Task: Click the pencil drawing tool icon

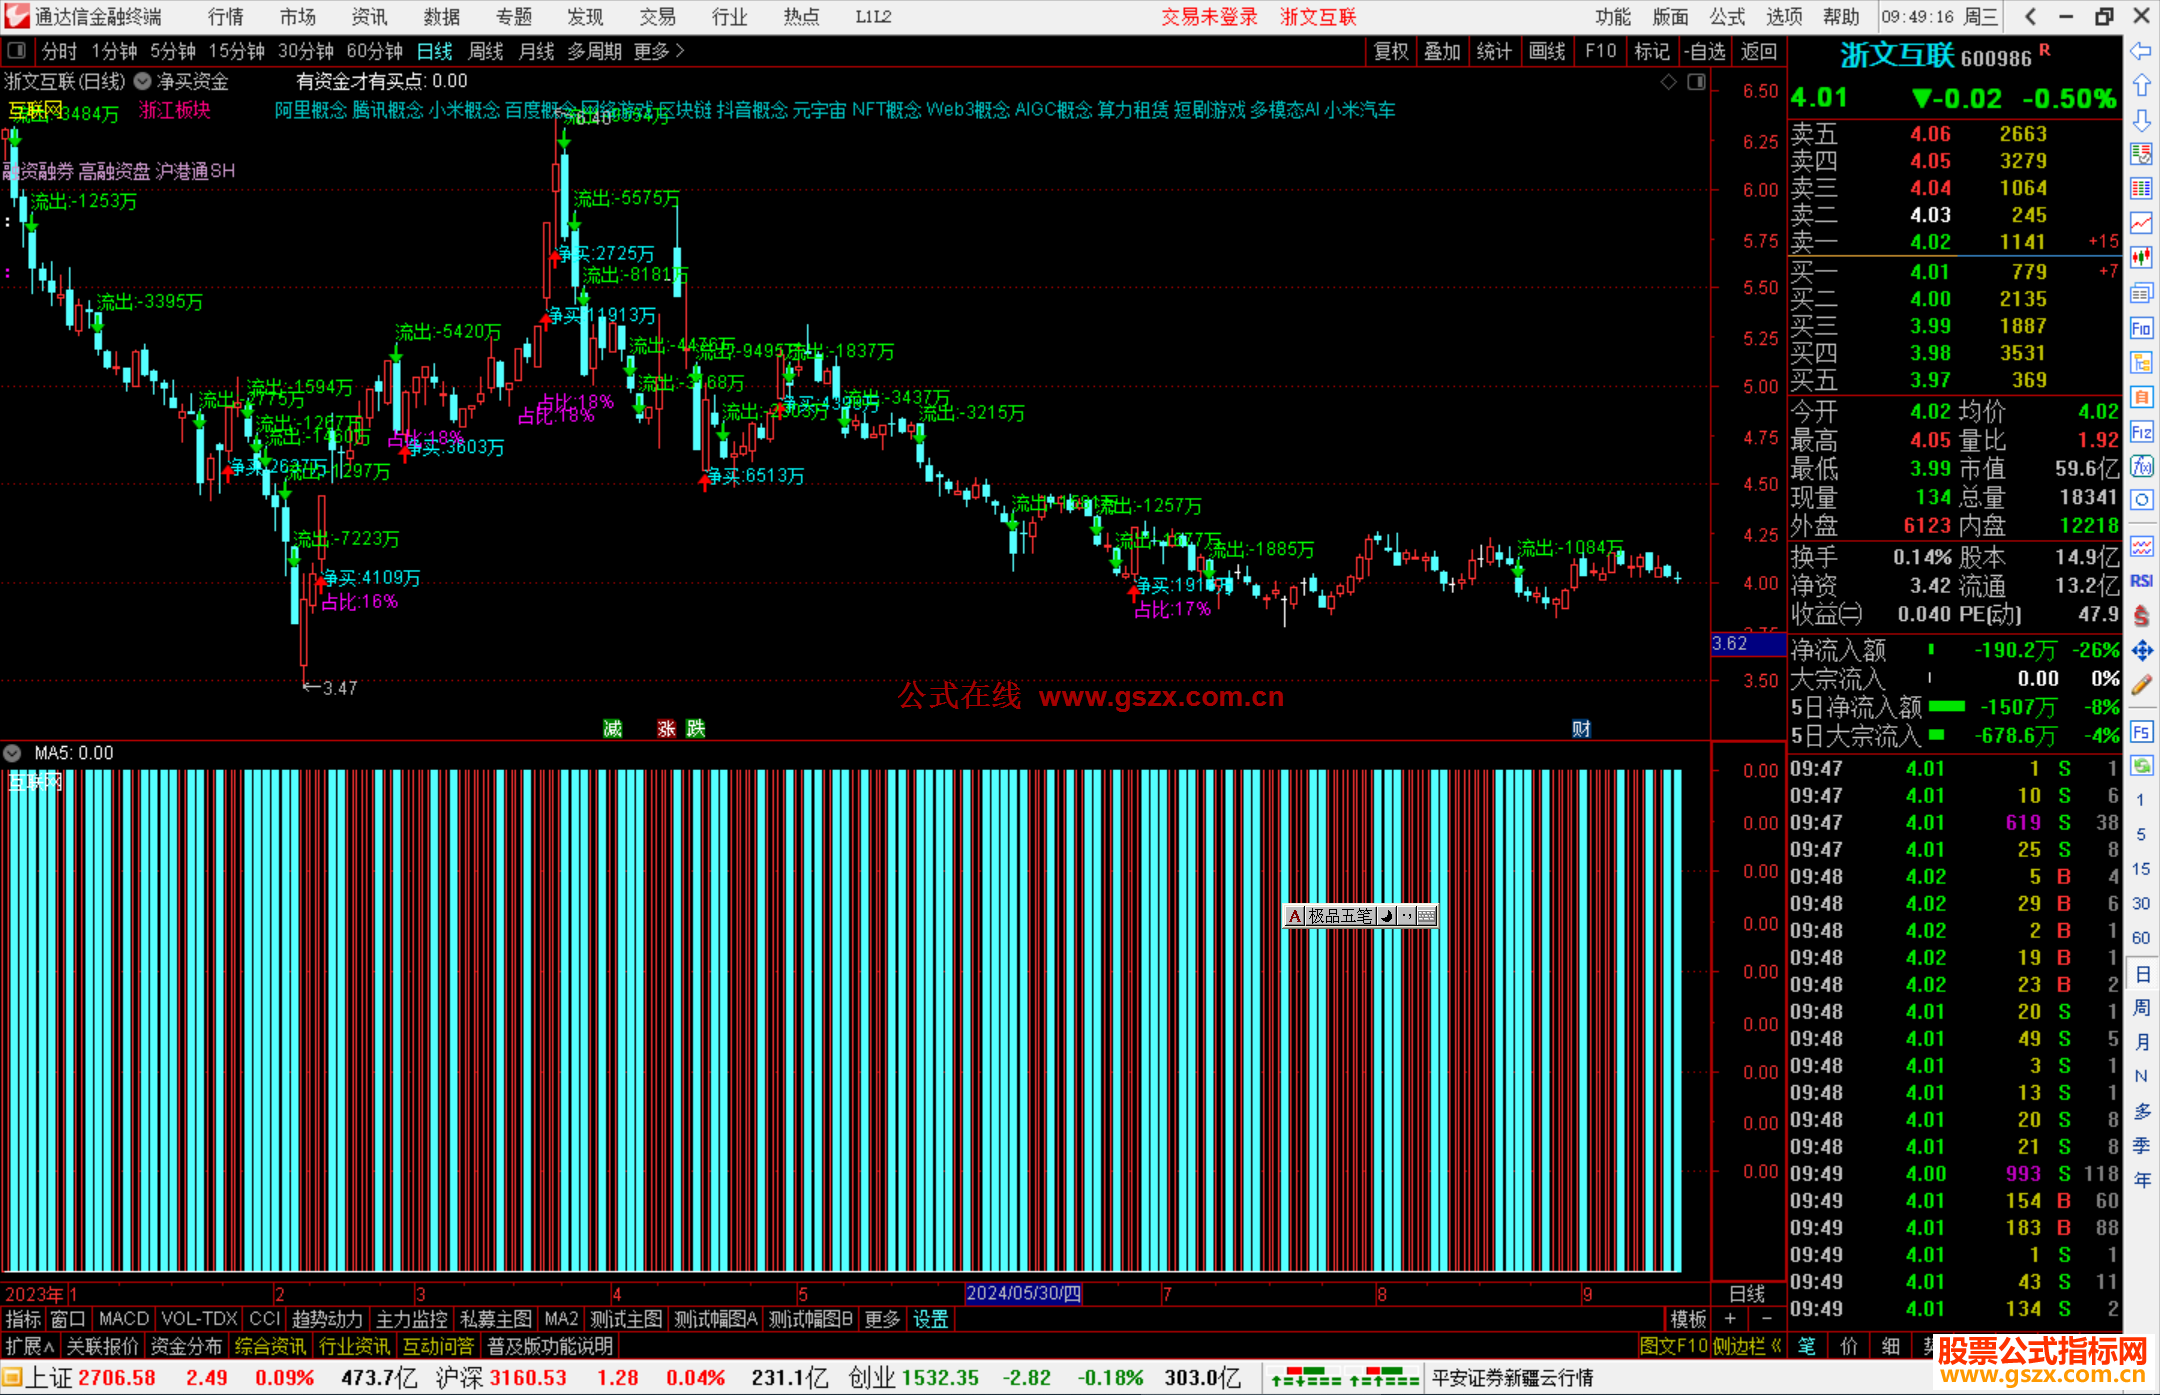Action: point(2141,686)
